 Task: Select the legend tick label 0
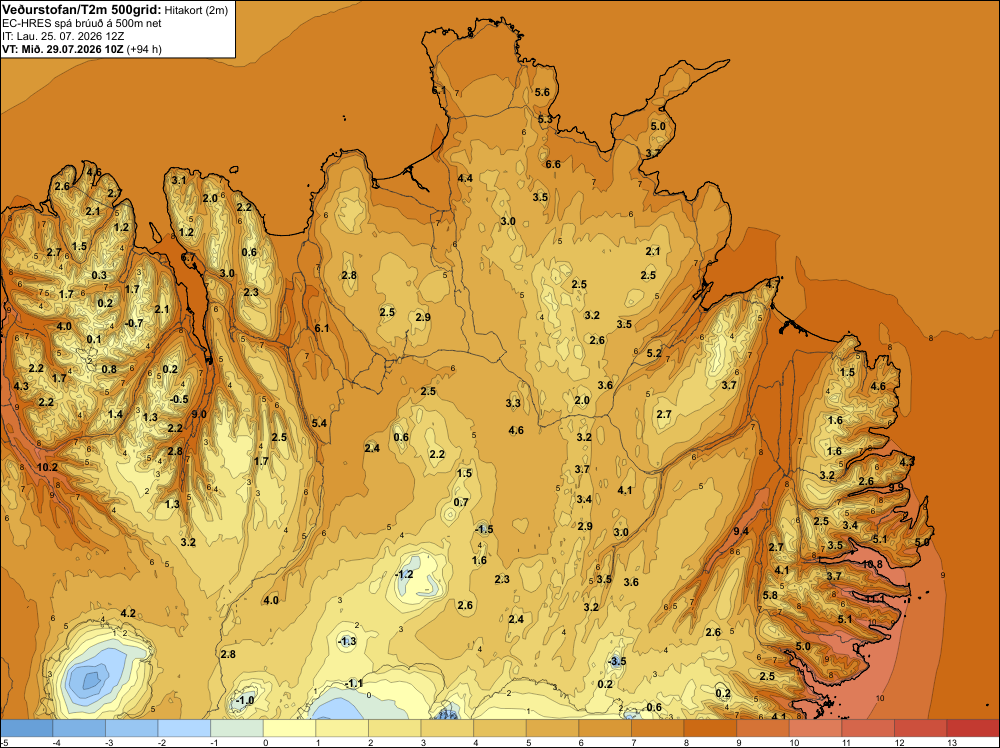[x=265, y=742]
